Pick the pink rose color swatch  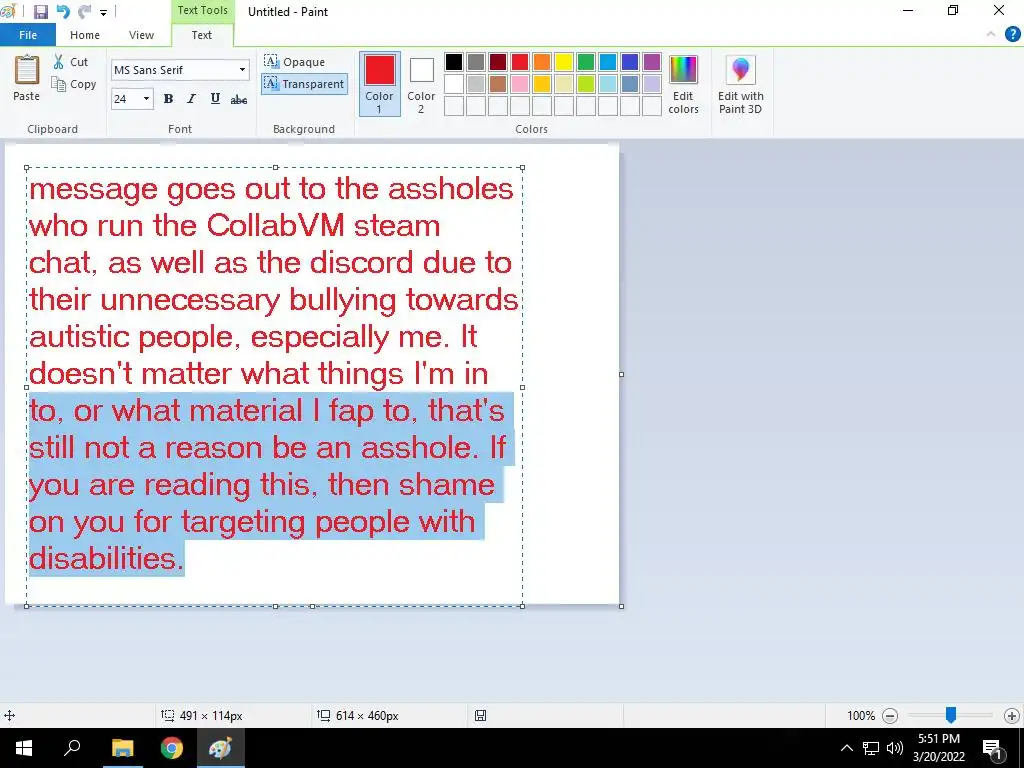pos(520,84)
